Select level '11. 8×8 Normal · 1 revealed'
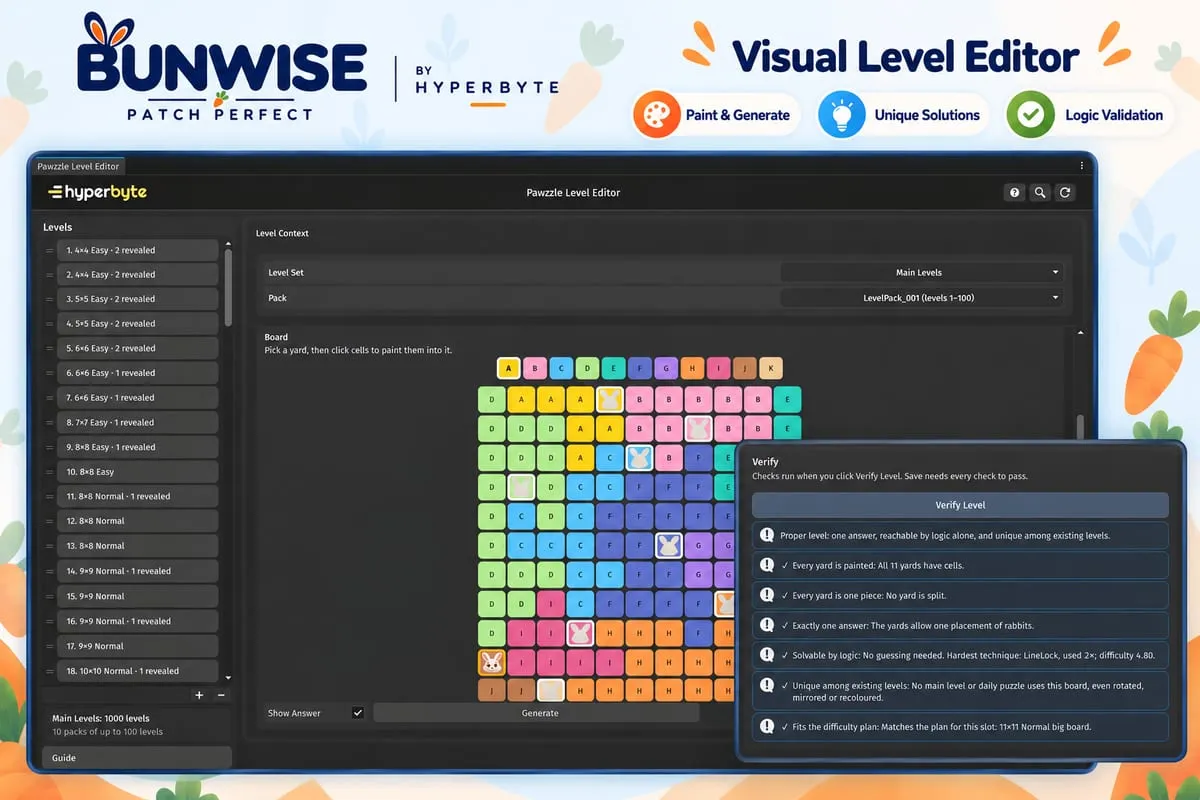 point(138,496)
